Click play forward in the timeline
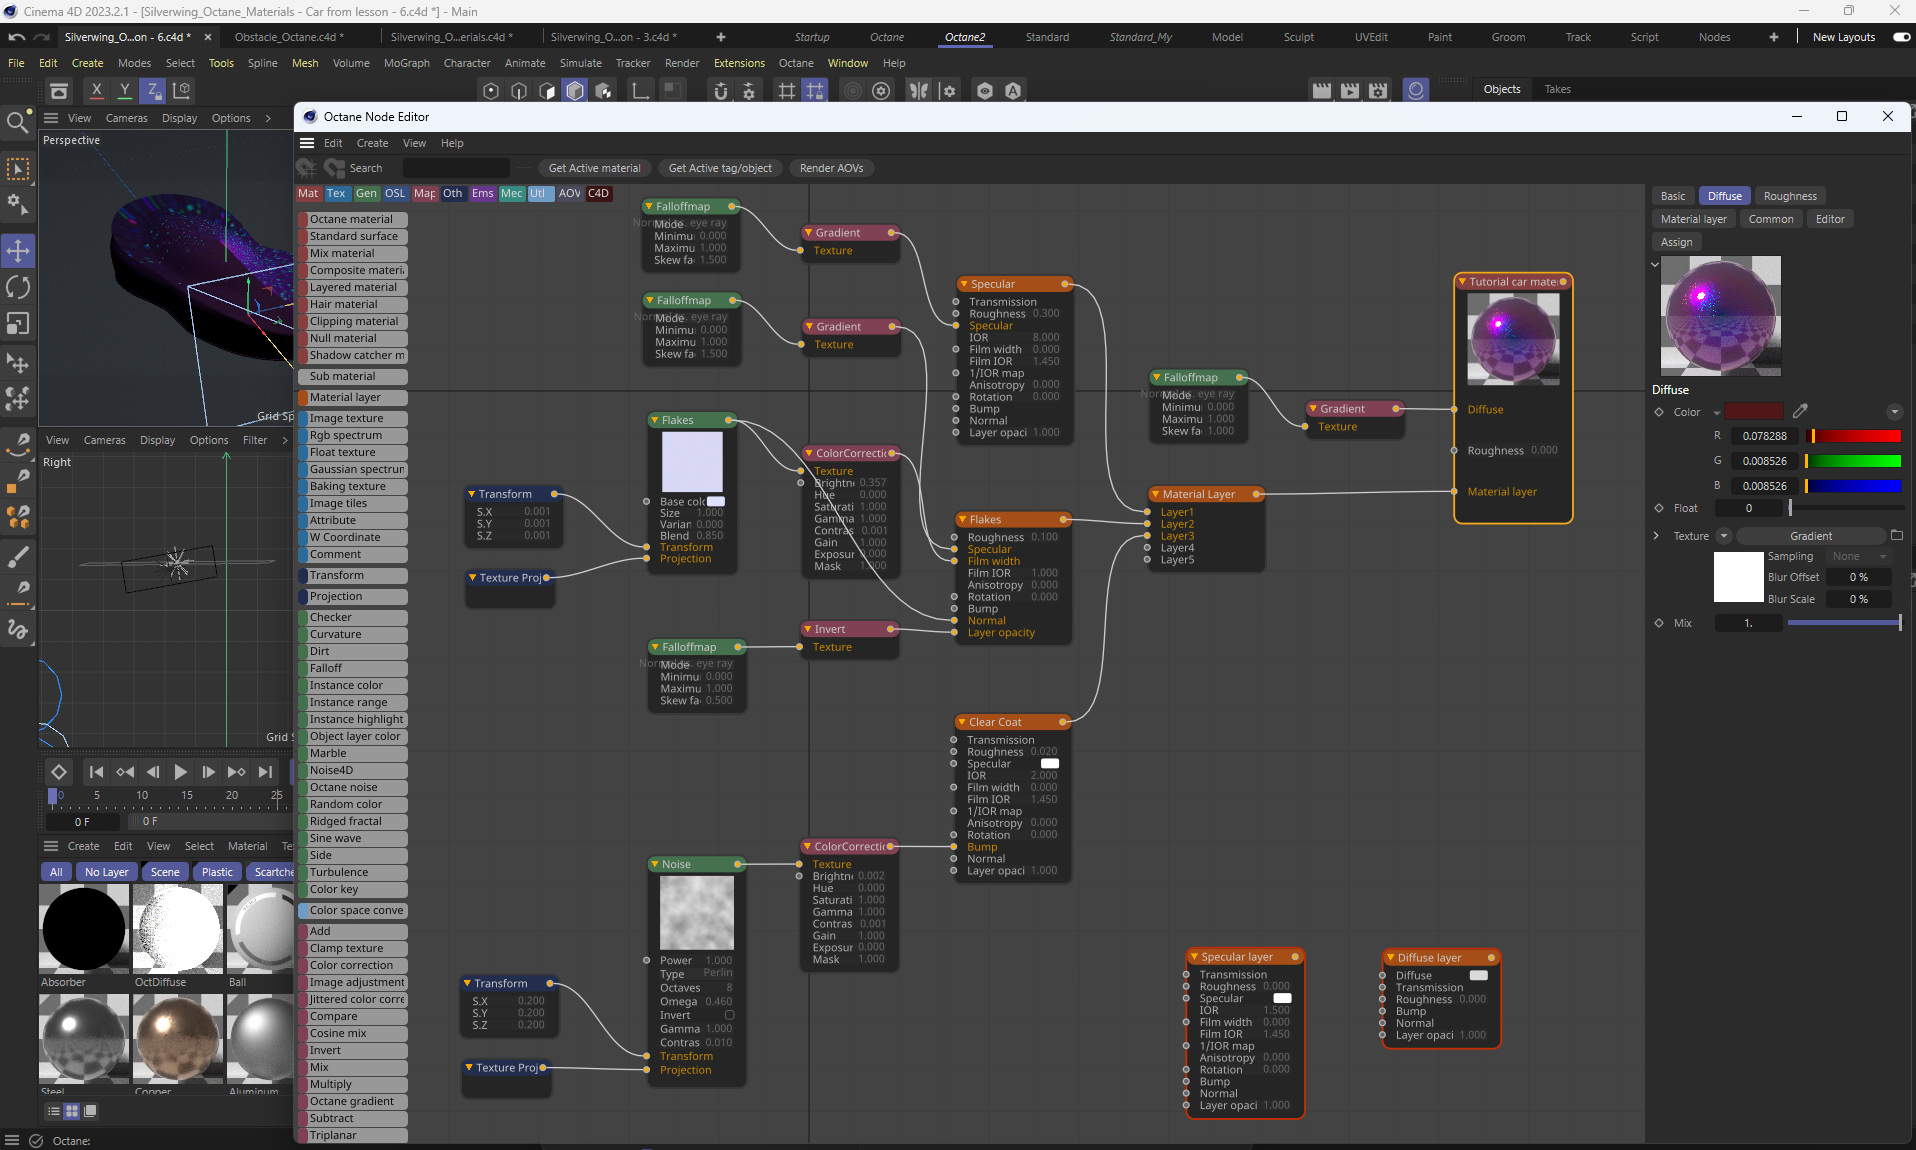The height and width of the screenshot is (1150, 1916). pos(180,772)
